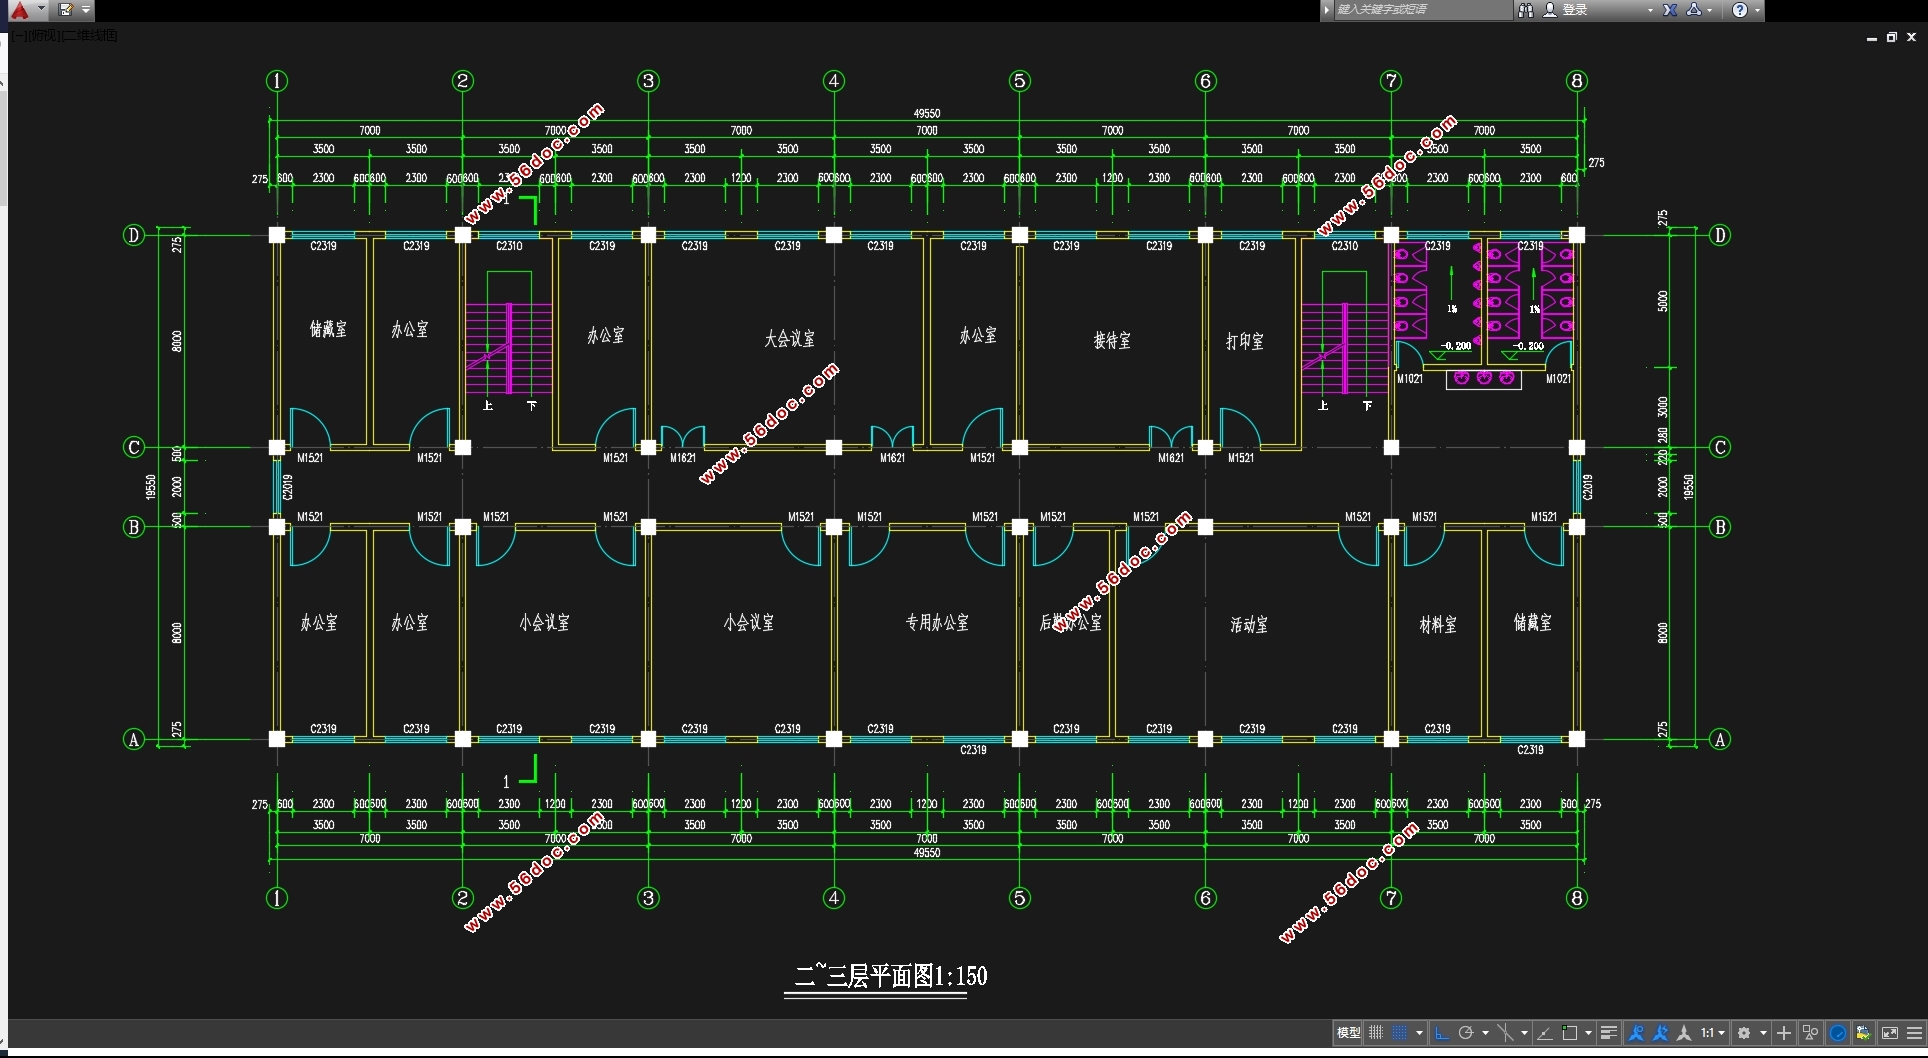Click the system variable monitor icon

coord(1864,1033)
